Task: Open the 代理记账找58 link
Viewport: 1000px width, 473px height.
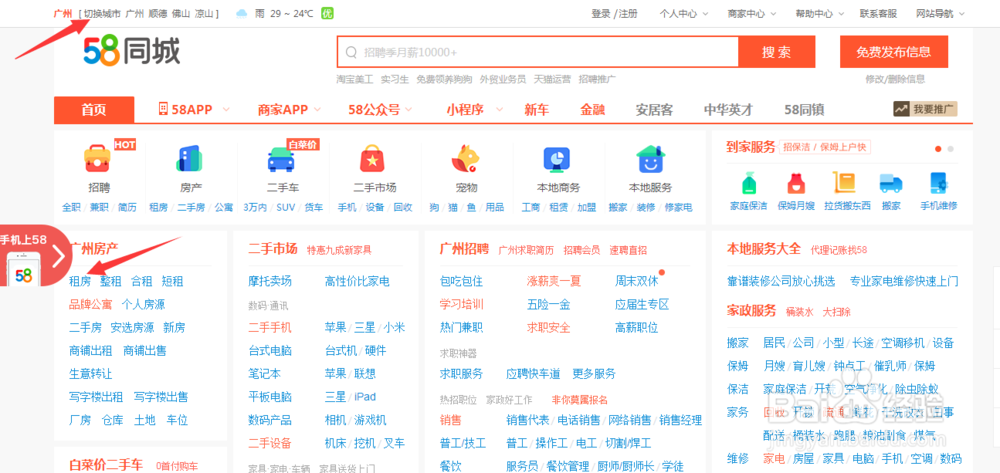Action: [x=839, y=250]
